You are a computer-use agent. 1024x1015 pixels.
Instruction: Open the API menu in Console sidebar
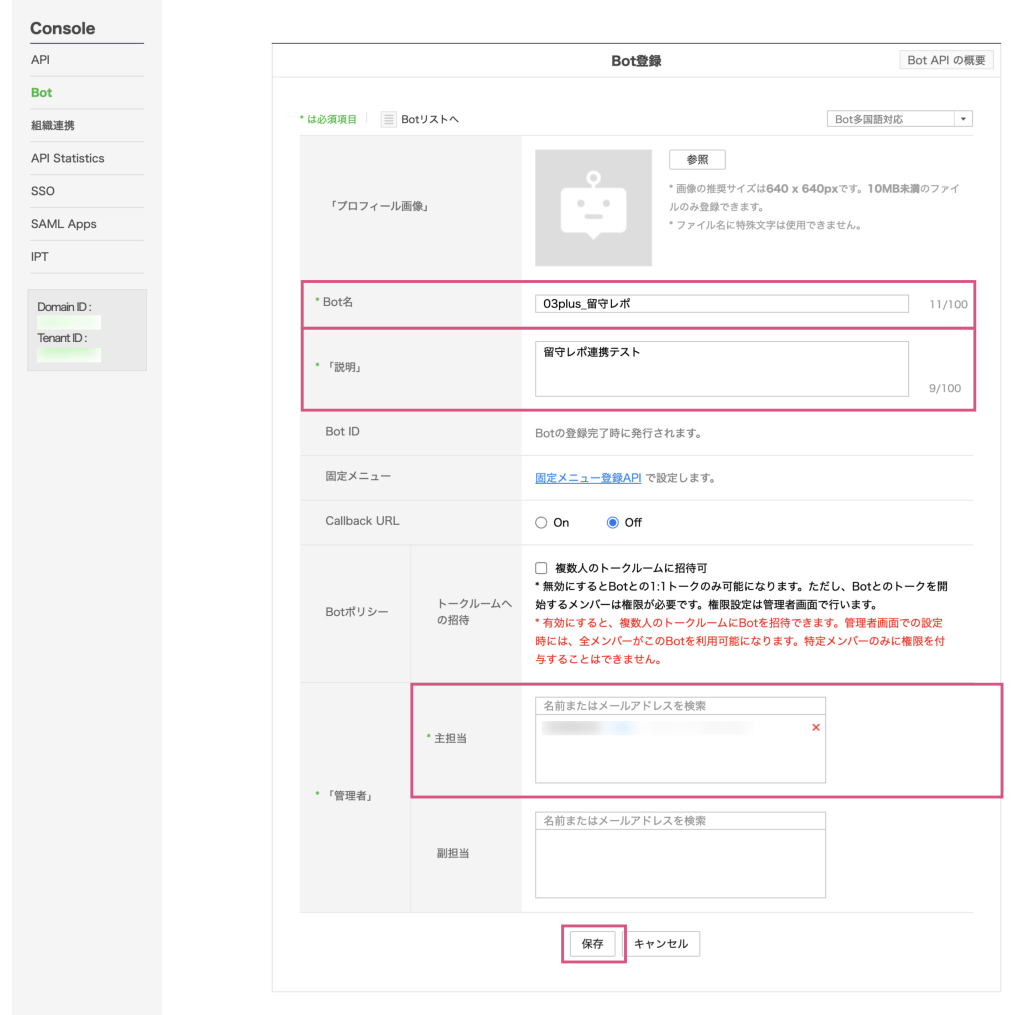point(40,60)
